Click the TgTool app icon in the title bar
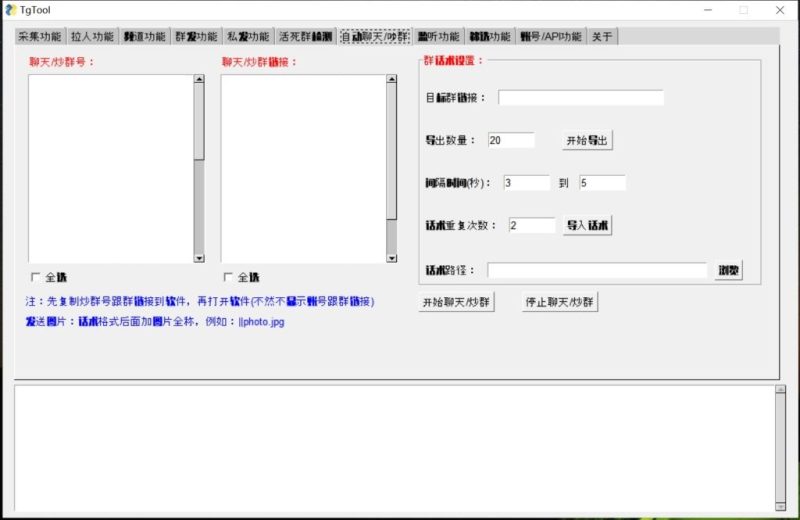800x520 pixels. [11, 10]
